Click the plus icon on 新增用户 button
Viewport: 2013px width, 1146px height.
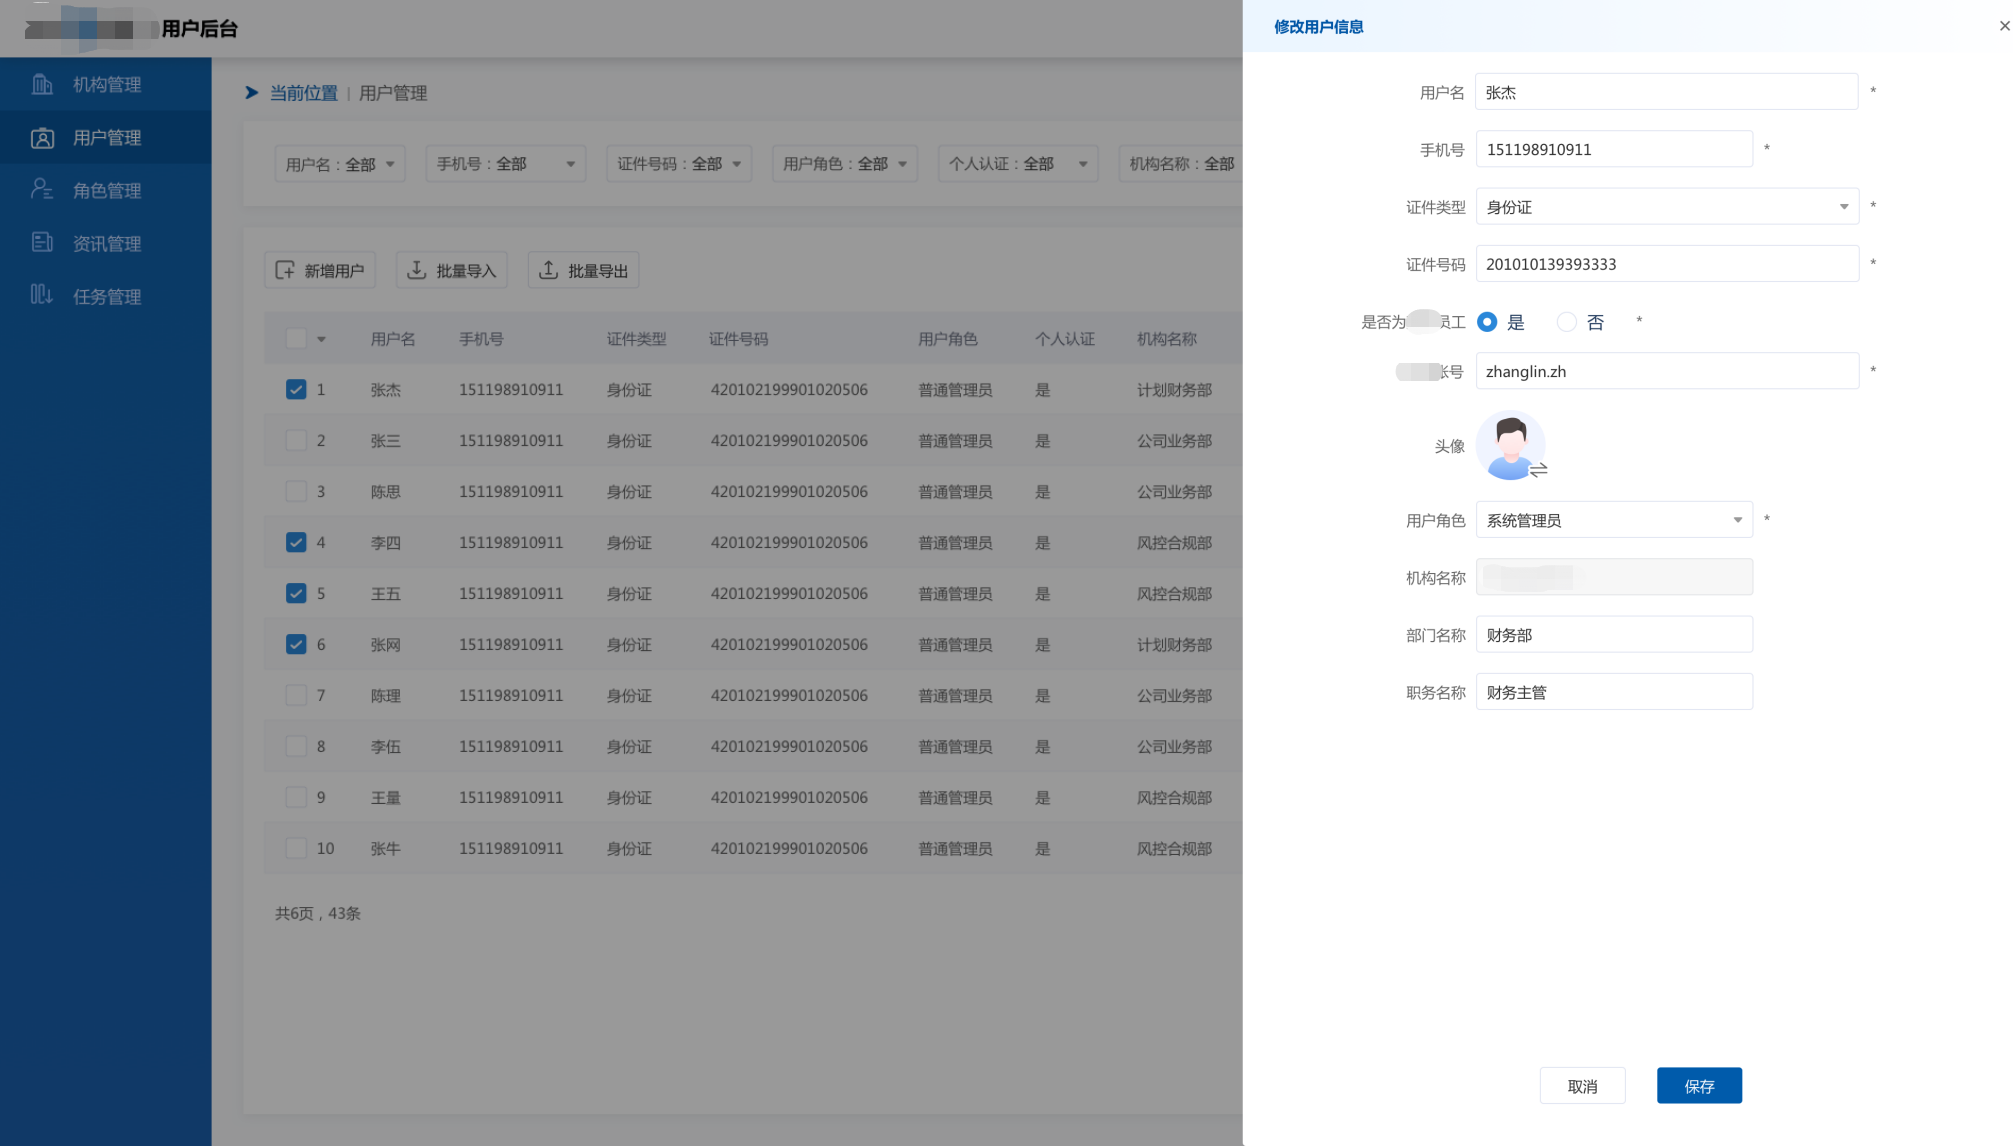(285, 270)
